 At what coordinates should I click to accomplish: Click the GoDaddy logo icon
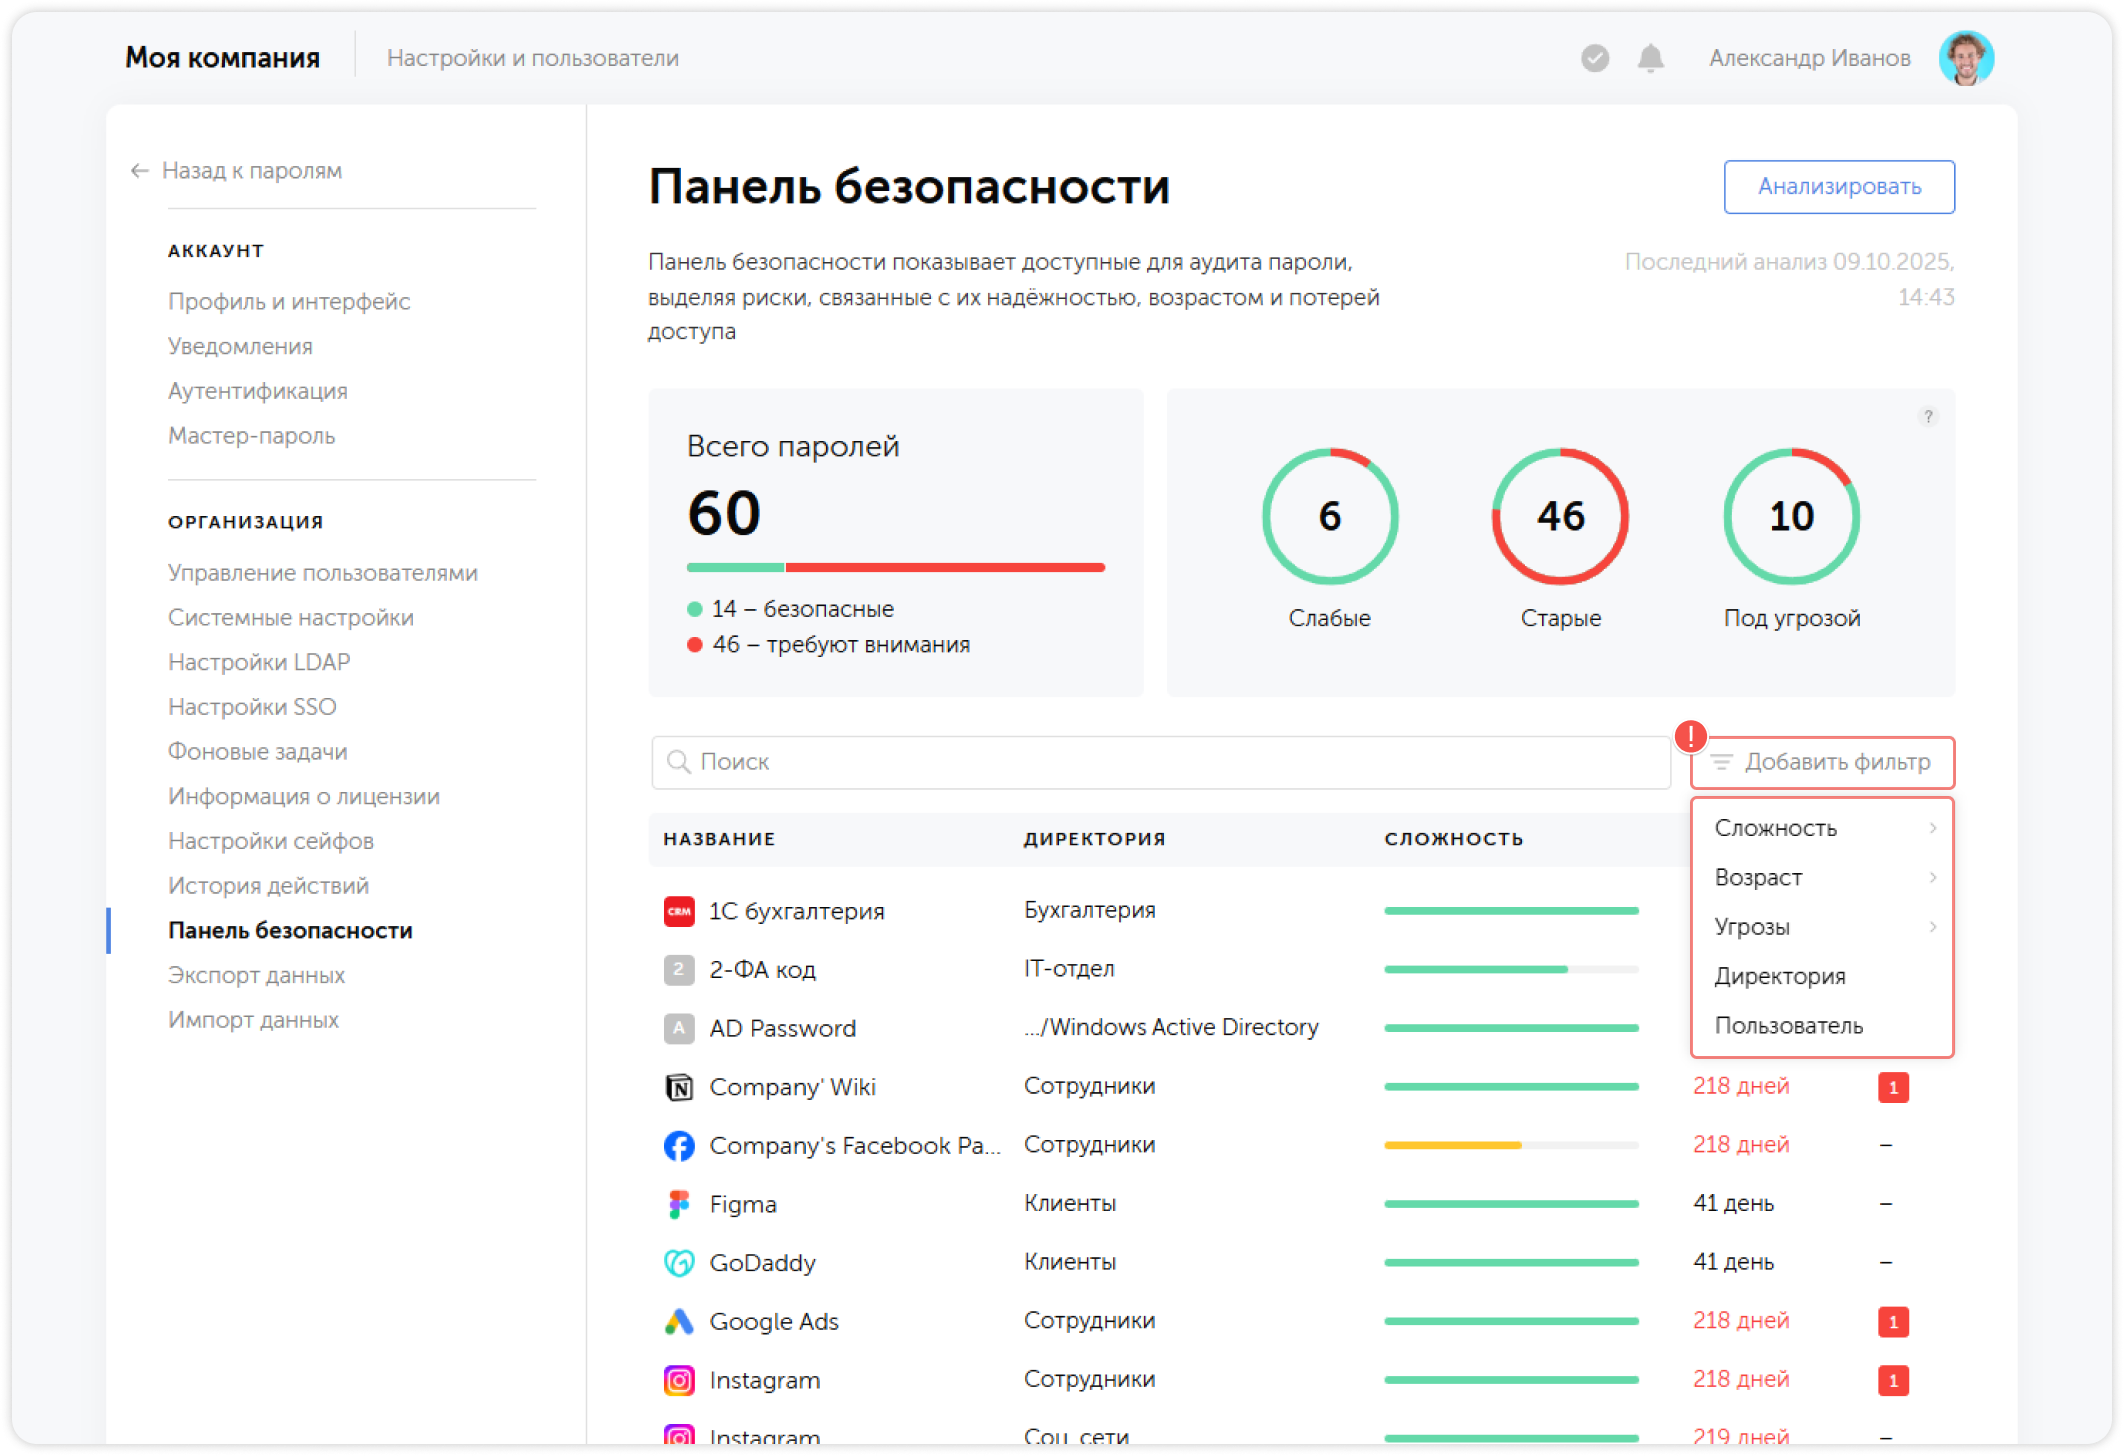click(x=679, y=1262)
